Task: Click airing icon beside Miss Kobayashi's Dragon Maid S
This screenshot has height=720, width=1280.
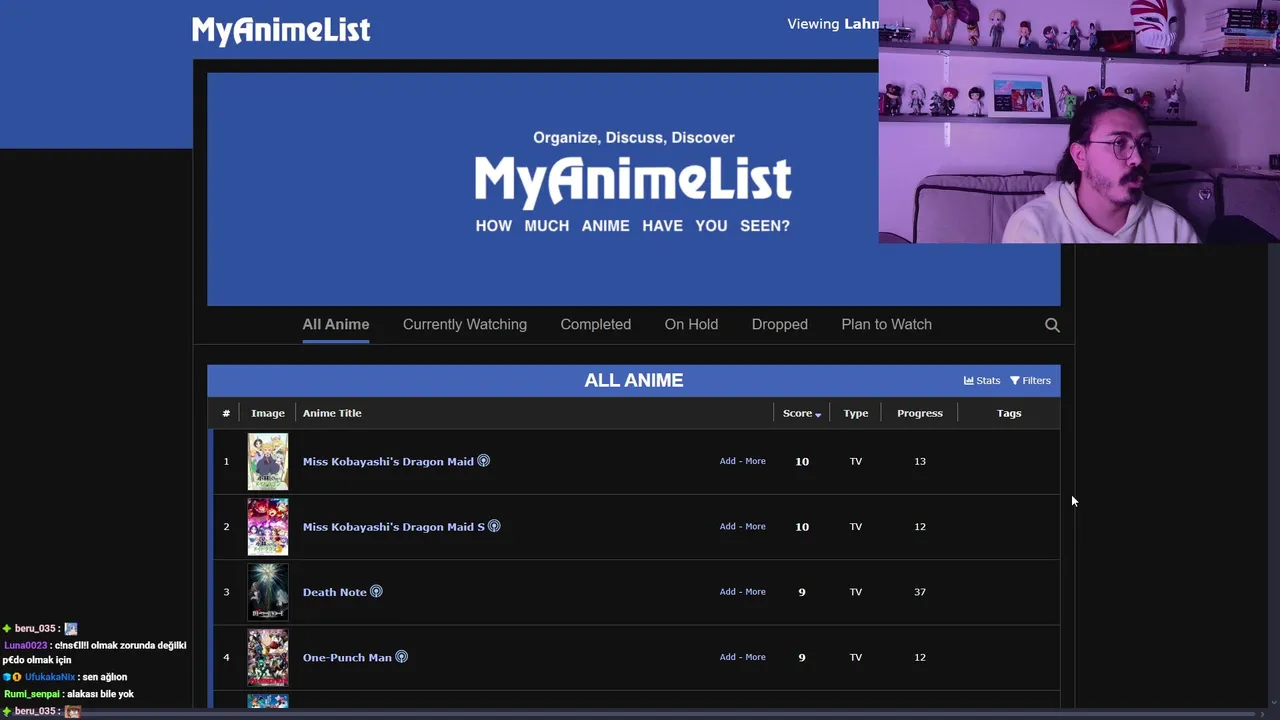Action: pos(494,526)
